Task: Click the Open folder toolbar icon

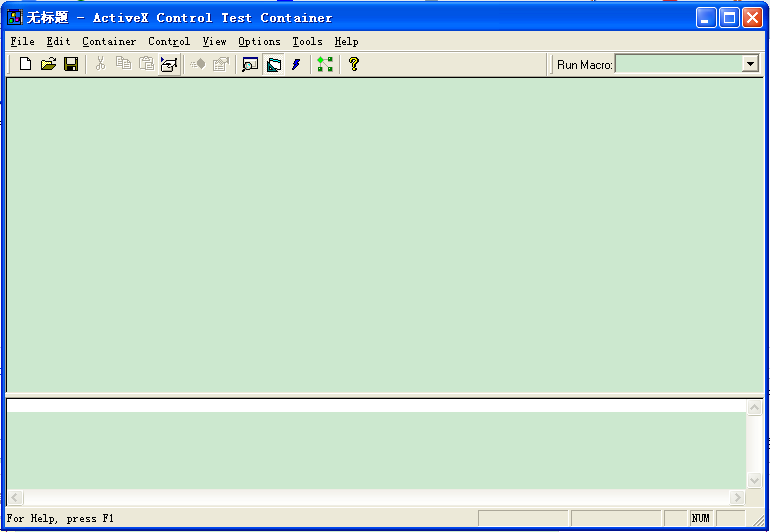Action: click(x=48, y=64)
